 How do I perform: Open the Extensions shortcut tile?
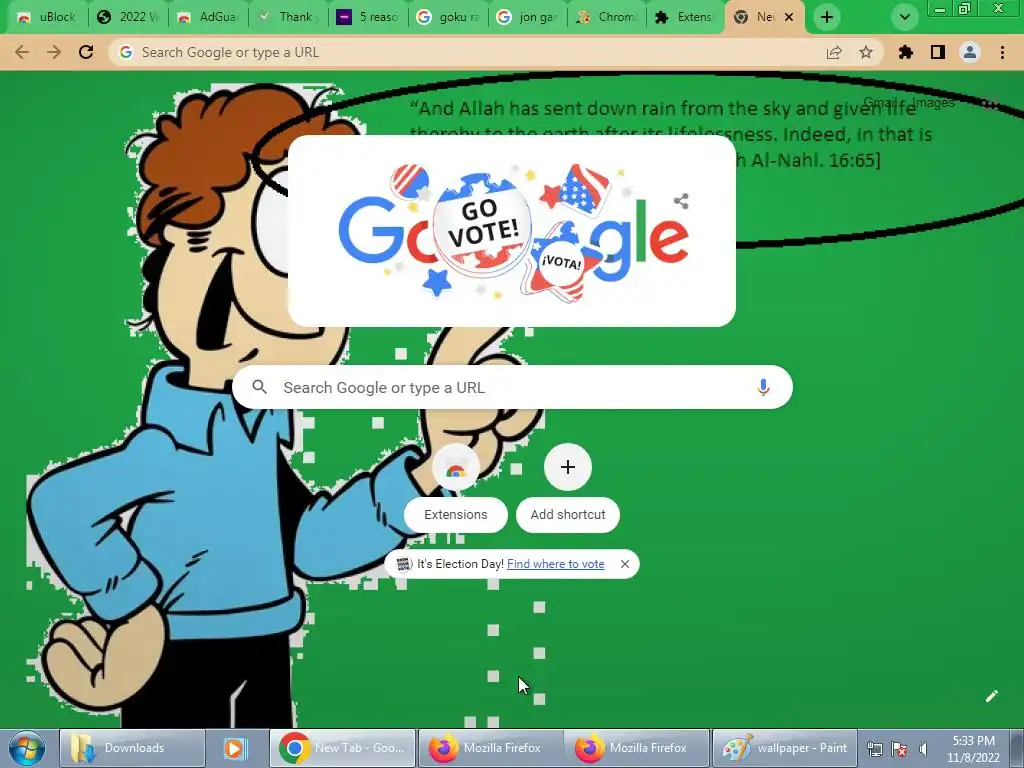456,487
